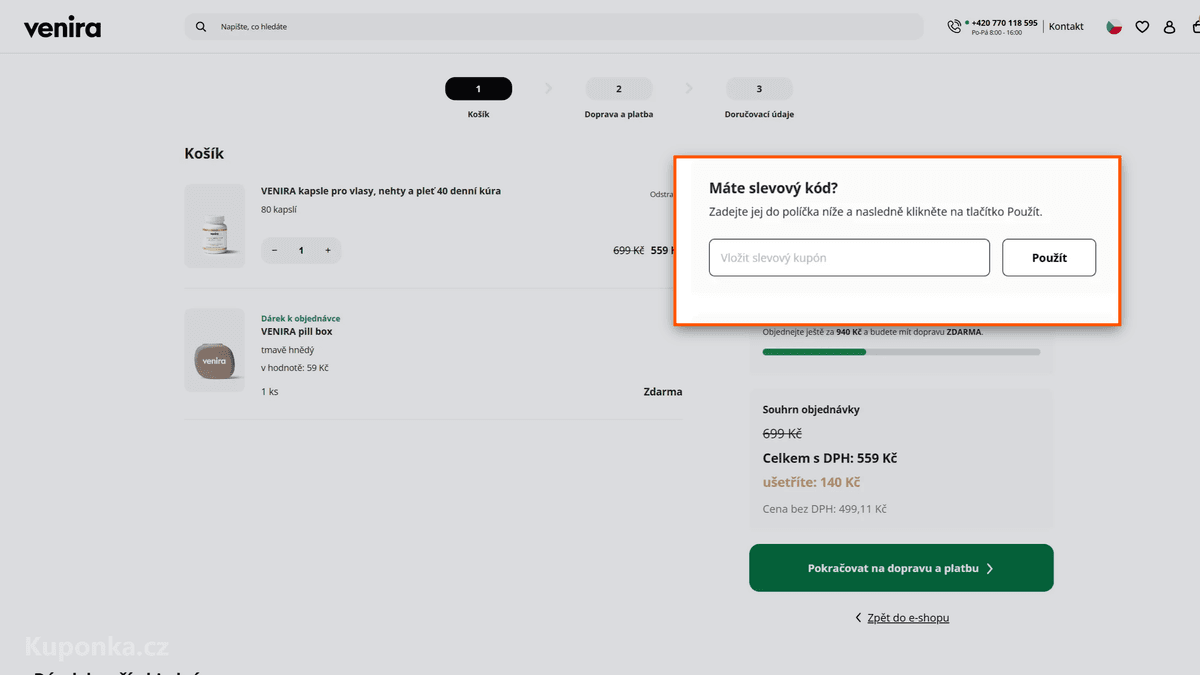Click Celkem s DPH: 559 Kč
The width and height of the screenshot is (1200, 675).
830,458
